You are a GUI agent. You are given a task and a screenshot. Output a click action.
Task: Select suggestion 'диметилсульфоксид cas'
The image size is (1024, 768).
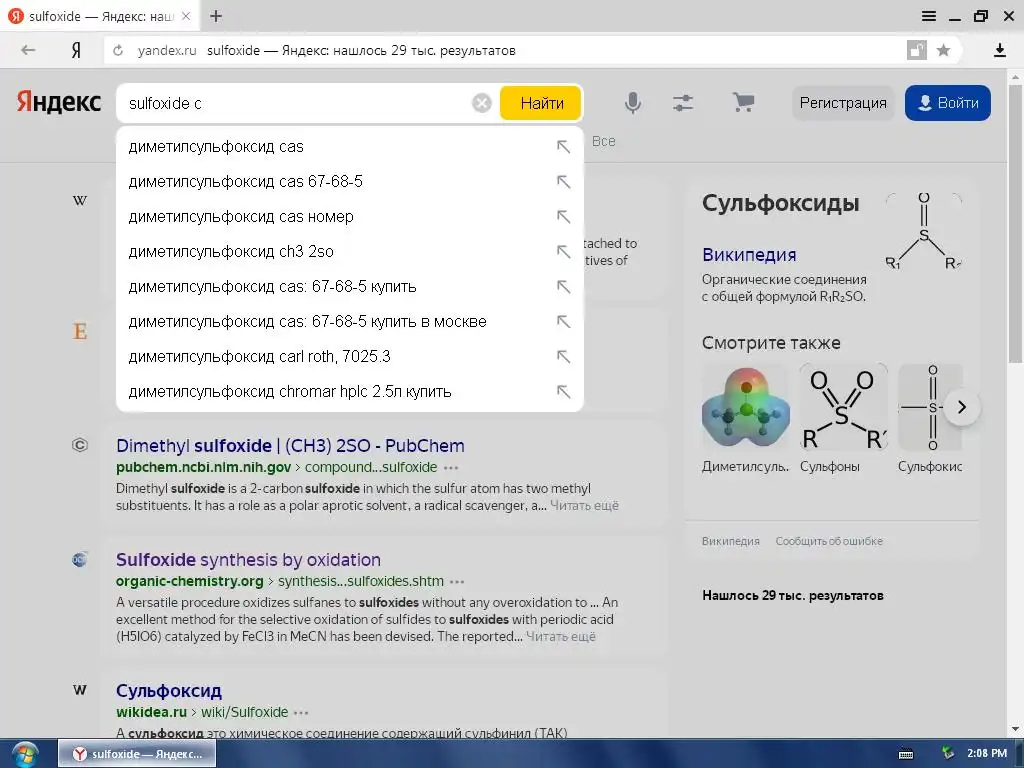pyautogui.click(x=349, y=147)
